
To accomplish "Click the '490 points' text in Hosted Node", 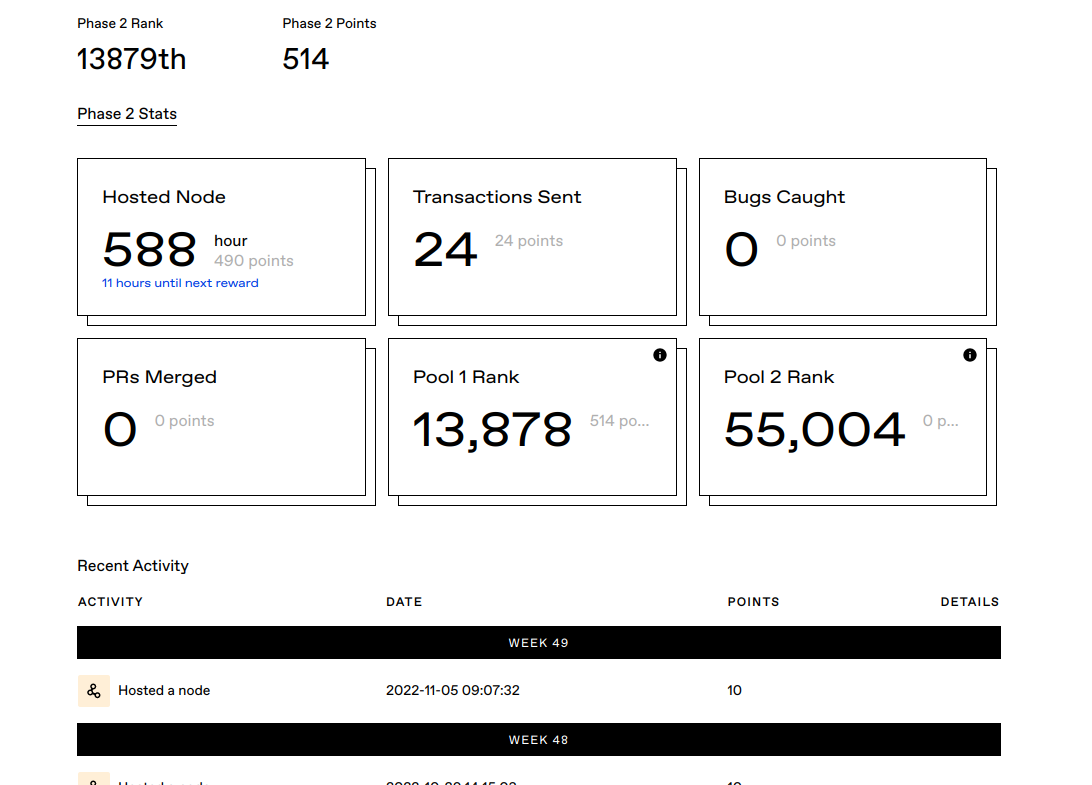I will coord(254,261).
